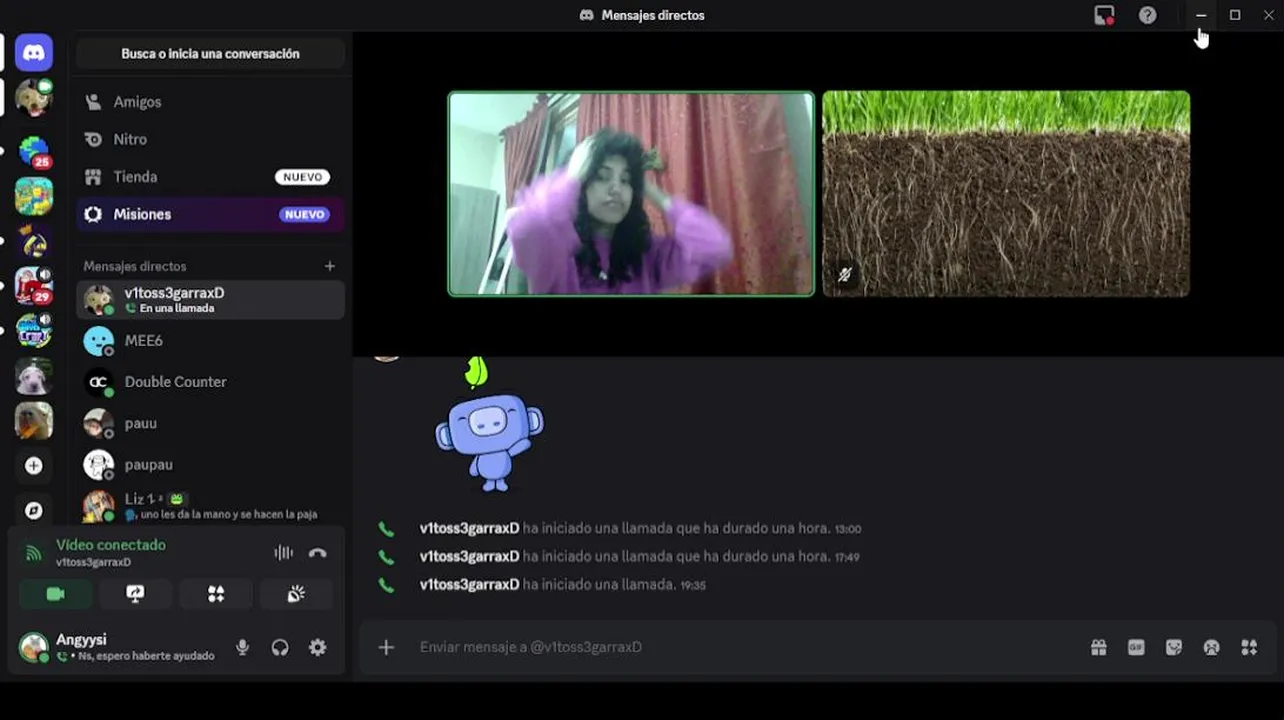1284x720 pixels.
Task: Toggle noise suppression waveform icon
Action: (x=284, y=553)
